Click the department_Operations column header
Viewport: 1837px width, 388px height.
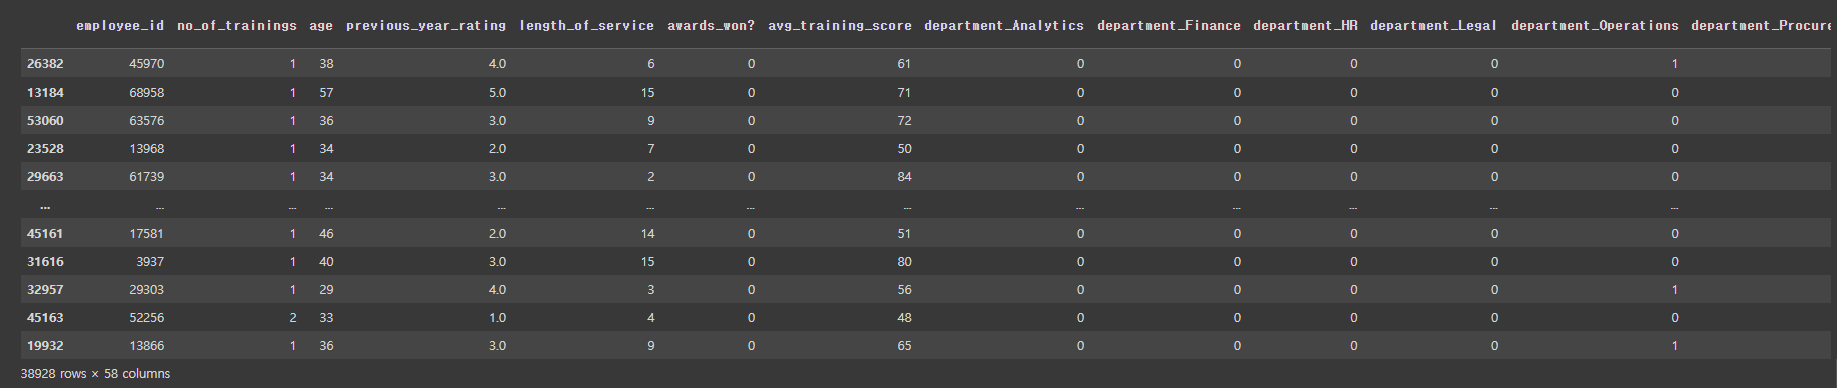[x=1595, y=25]
